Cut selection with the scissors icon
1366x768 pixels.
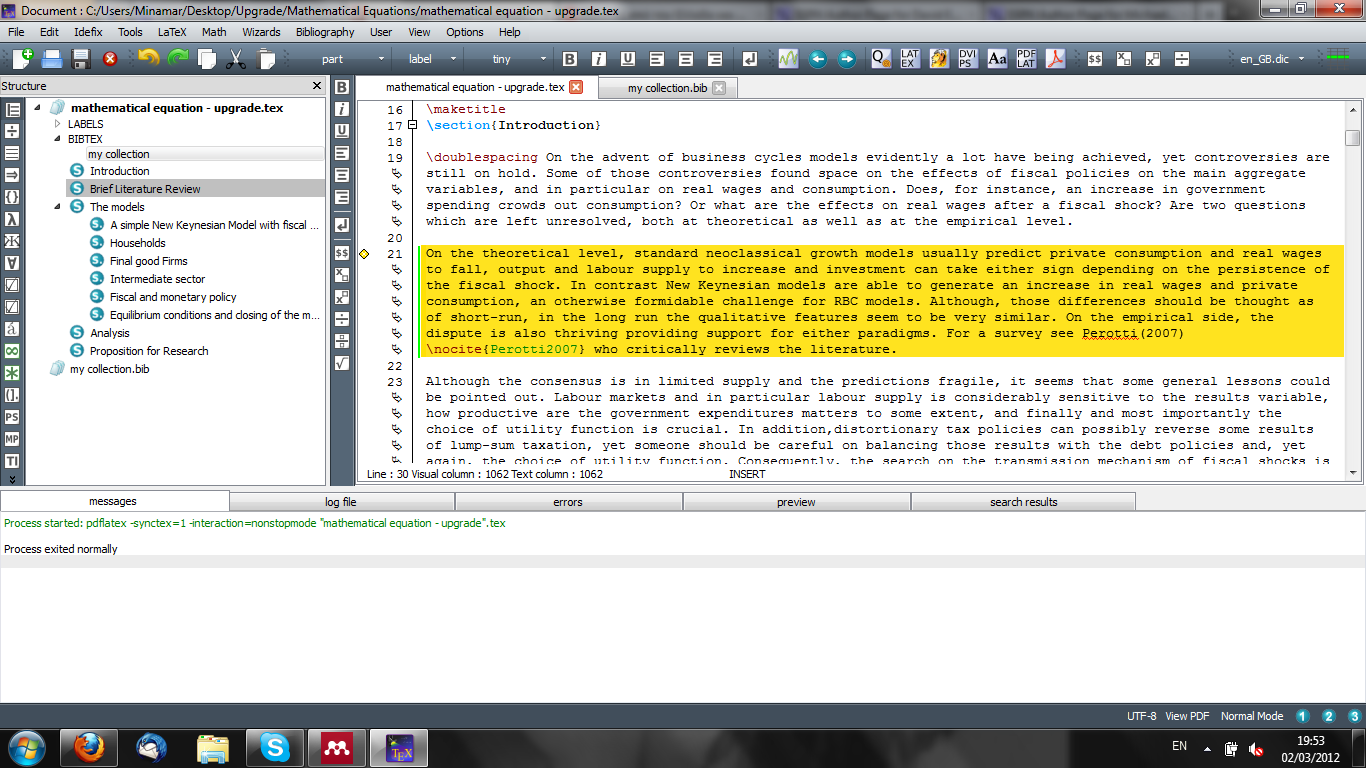pyautogui.click(x=236, y=59)
